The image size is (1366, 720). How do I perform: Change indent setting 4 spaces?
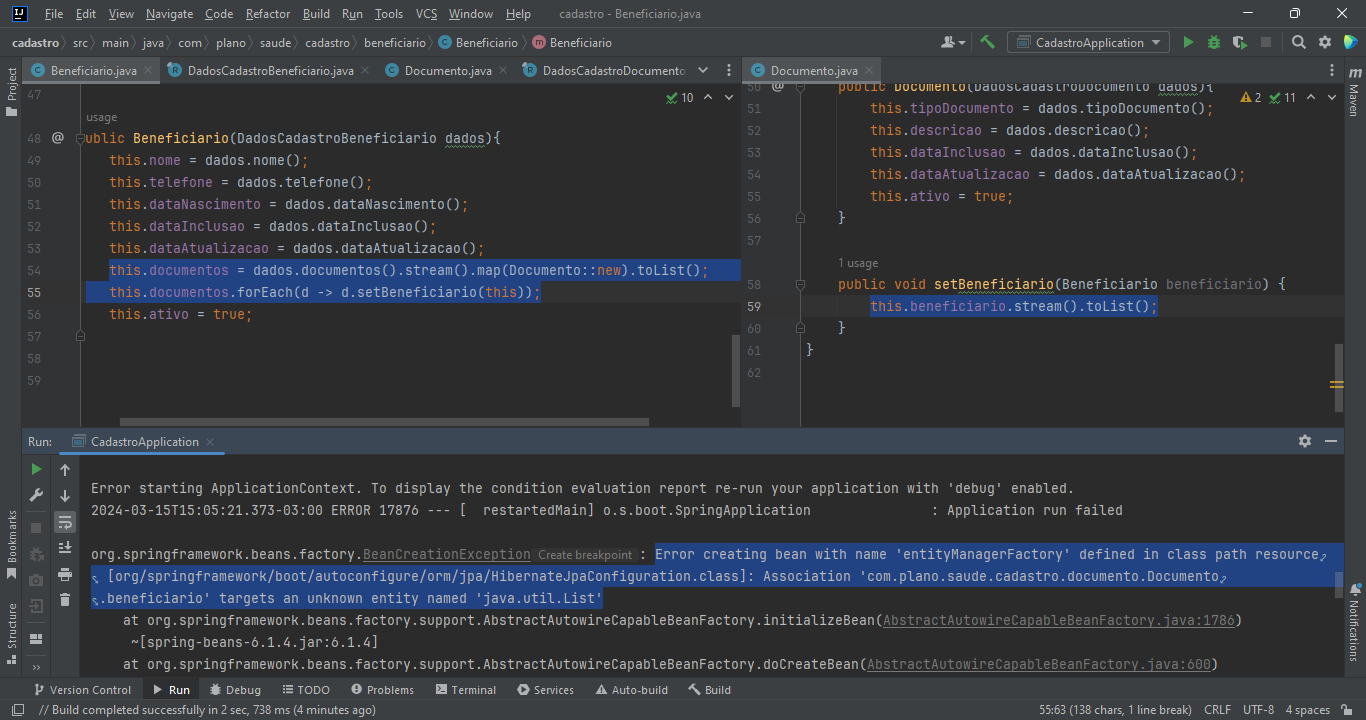tap(1307, 710)
